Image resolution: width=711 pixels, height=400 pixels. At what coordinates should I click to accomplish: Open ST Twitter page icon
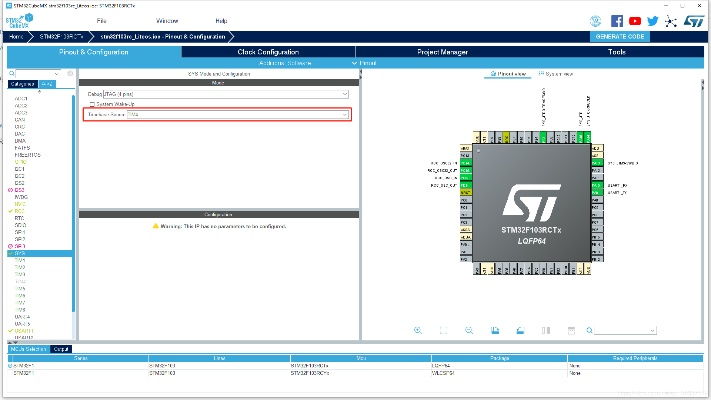coord(653,20)
